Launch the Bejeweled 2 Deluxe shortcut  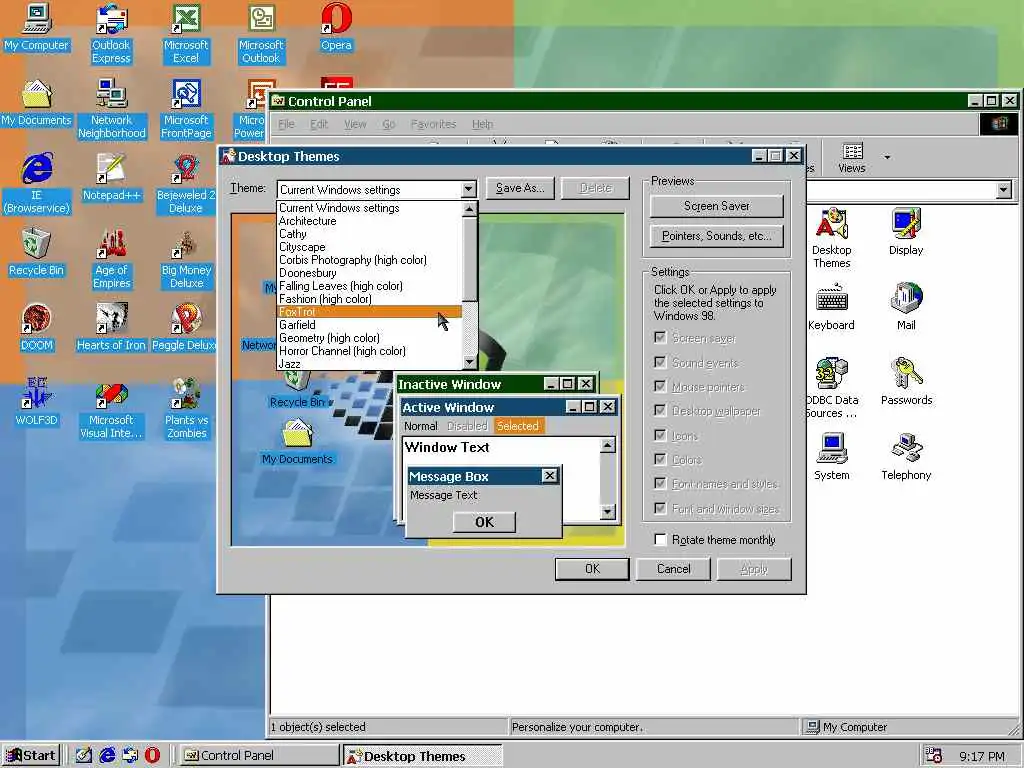(x=186, y=184)
